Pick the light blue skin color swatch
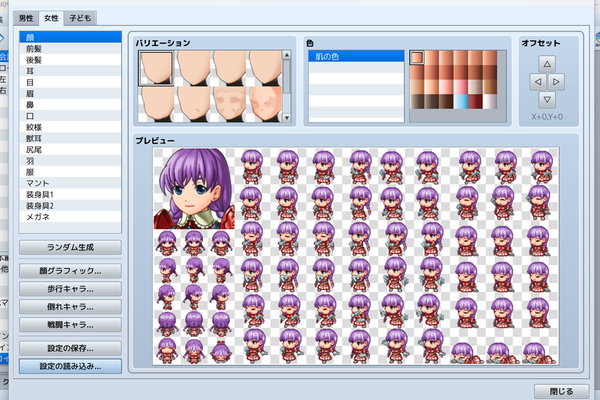This screenshot has height=400, width=600. tap(461, 101)
